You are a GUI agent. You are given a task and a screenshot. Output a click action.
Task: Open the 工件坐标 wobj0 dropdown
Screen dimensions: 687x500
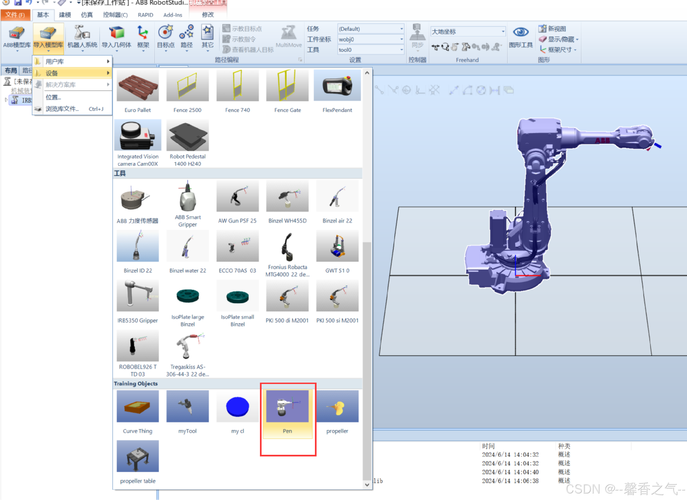[371, 39]
